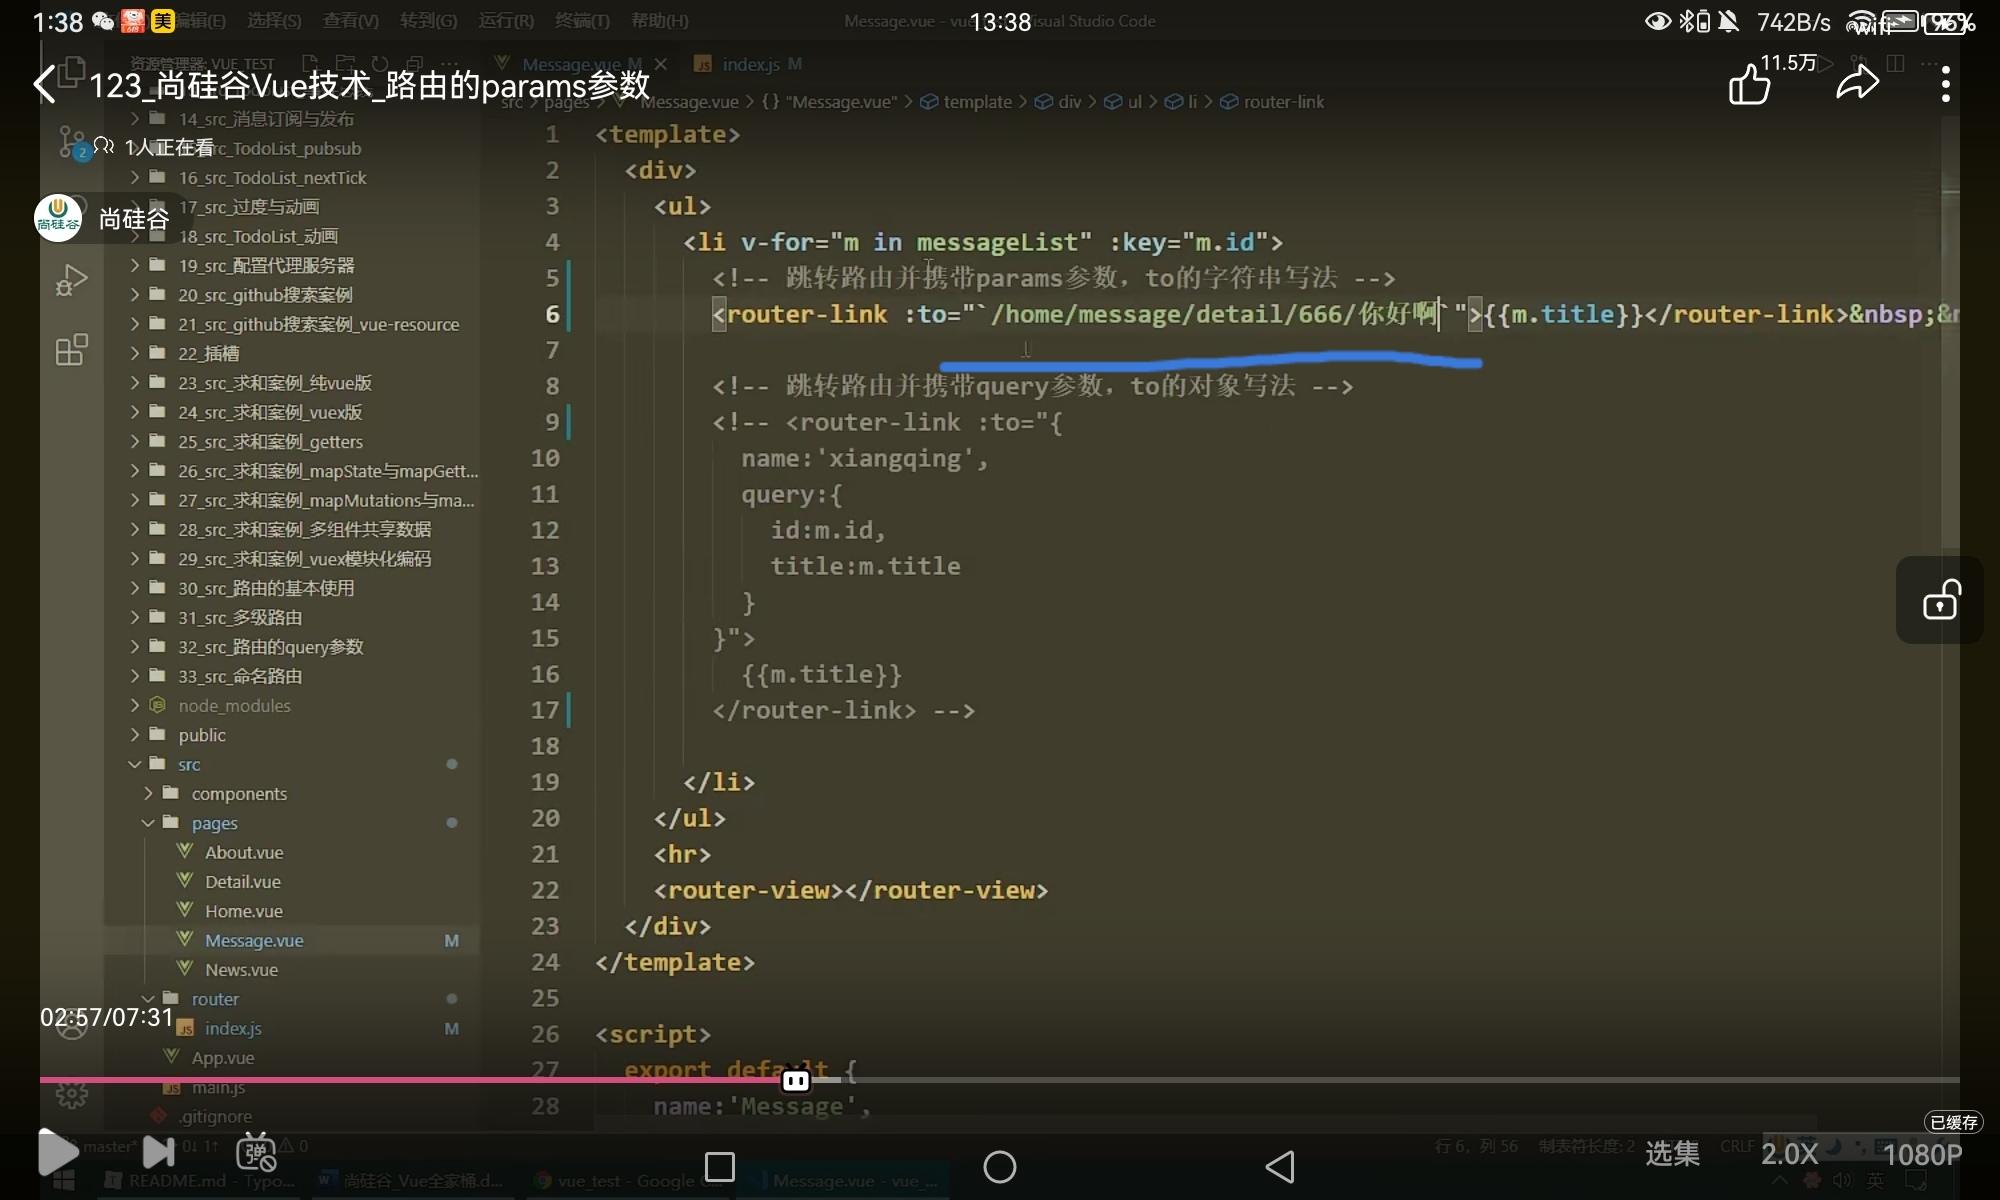The width and height of the screenshot is (2000, 1200).
Task: Click the video progress bar knob
Action: 796,1080
